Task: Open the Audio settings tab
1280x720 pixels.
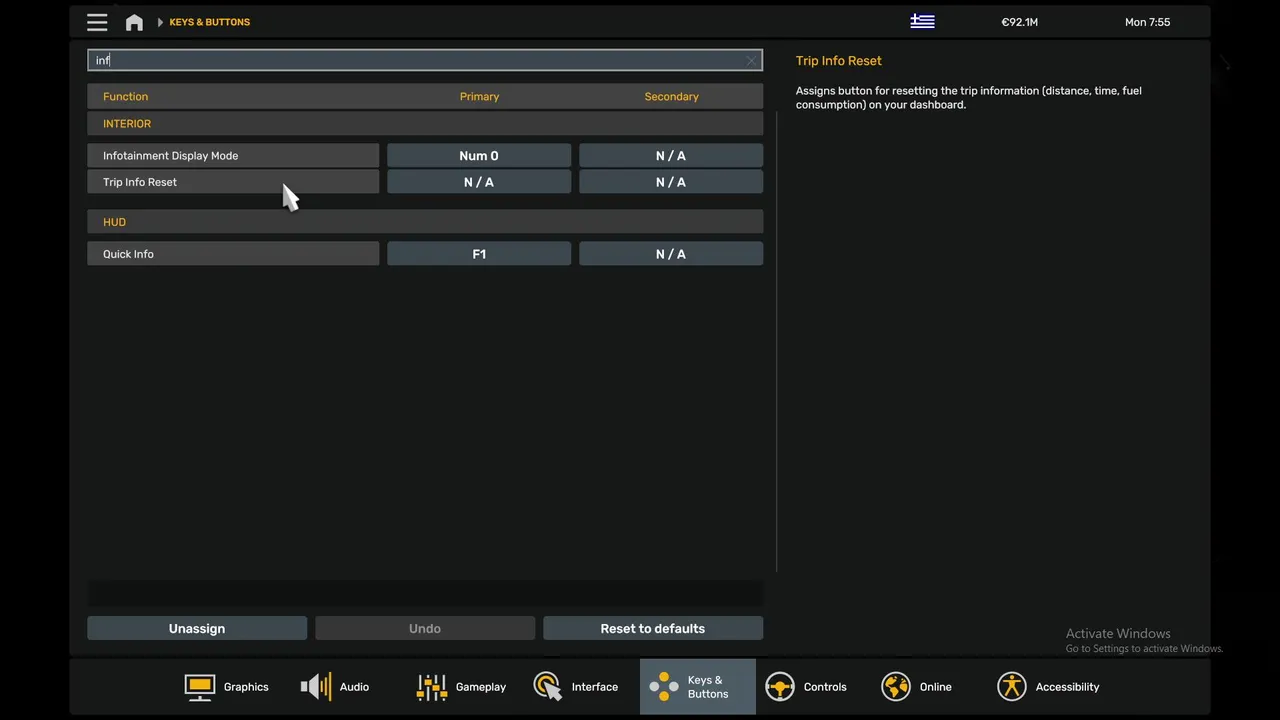Action: click(335, 687)
